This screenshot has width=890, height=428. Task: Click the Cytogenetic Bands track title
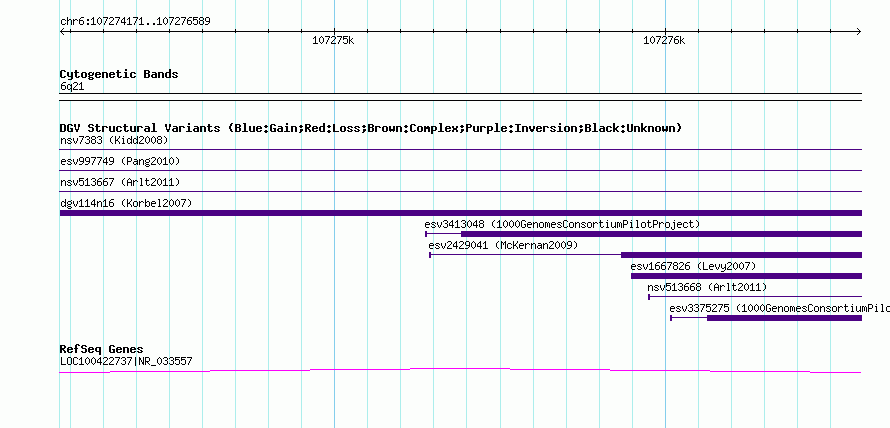coord(119,74)
